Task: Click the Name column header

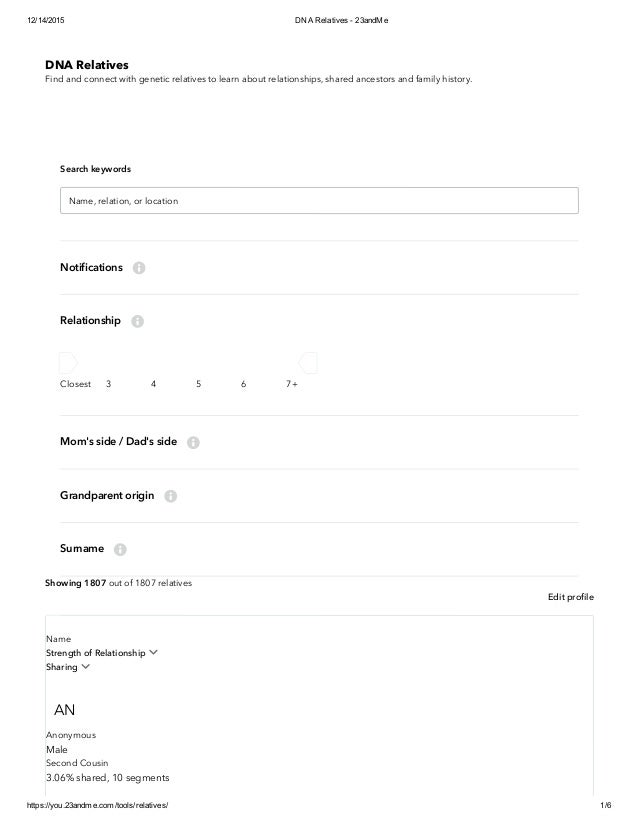Action: pyautogui.click(x=58, y=638)
